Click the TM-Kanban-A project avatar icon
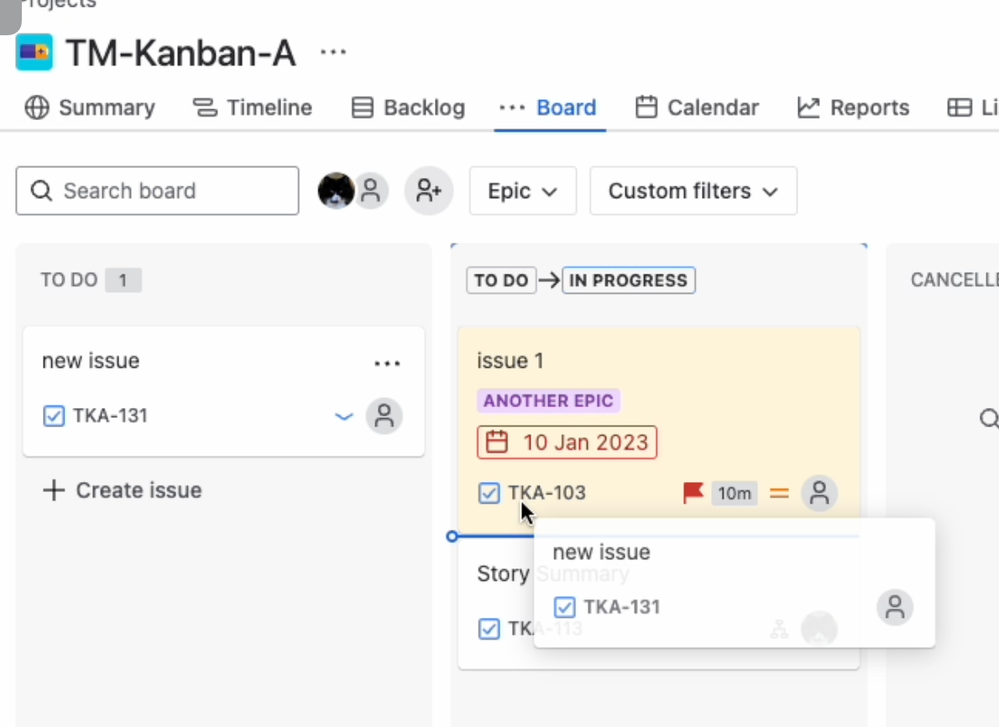This screenshot has height=727, width=999. point(34,52)
